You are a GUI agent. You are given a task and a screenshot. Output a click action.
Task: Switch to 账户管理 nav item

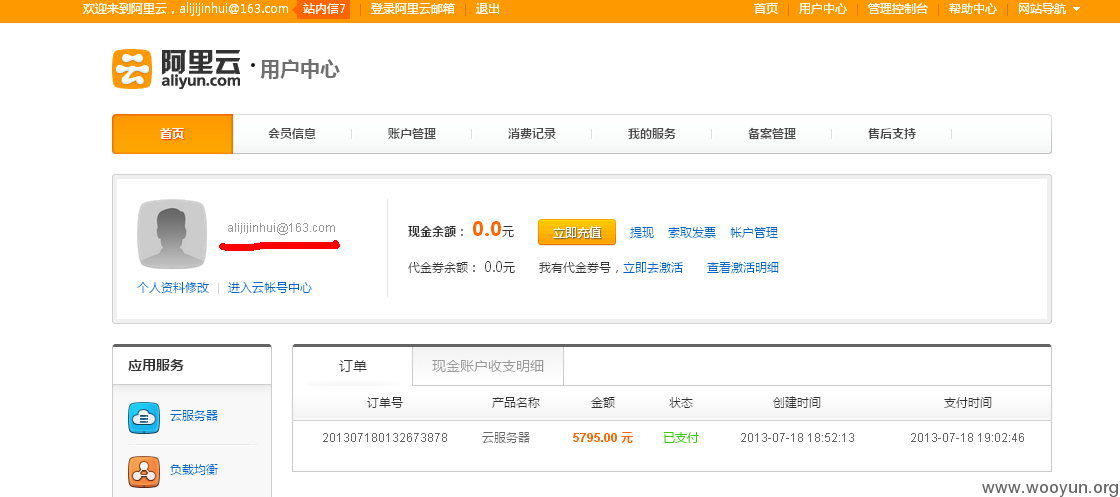(411, 134)
